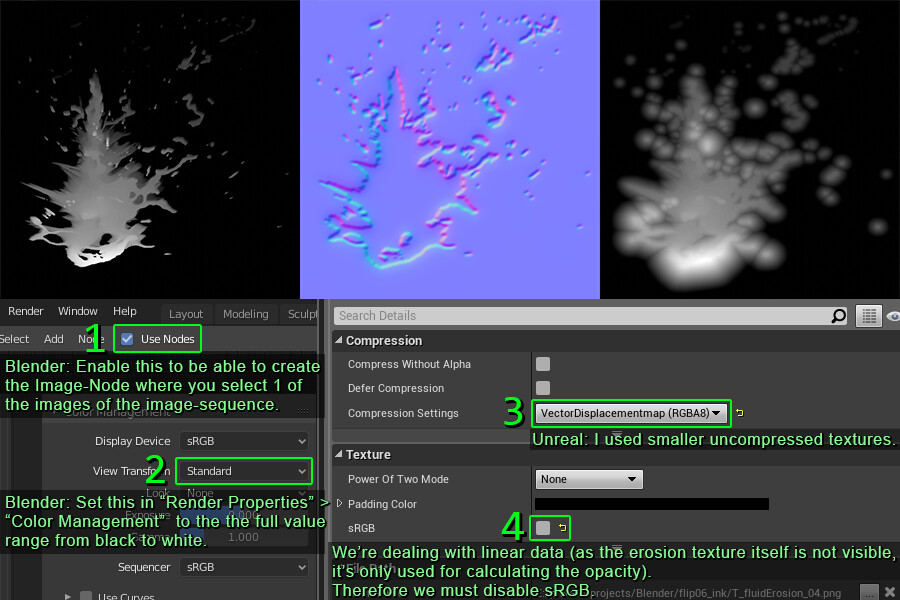The width and height of the screenshot is (900, 600).
Task: Toggle the sRGB checkbox in Texture section
Action: [x=542, y=528]
